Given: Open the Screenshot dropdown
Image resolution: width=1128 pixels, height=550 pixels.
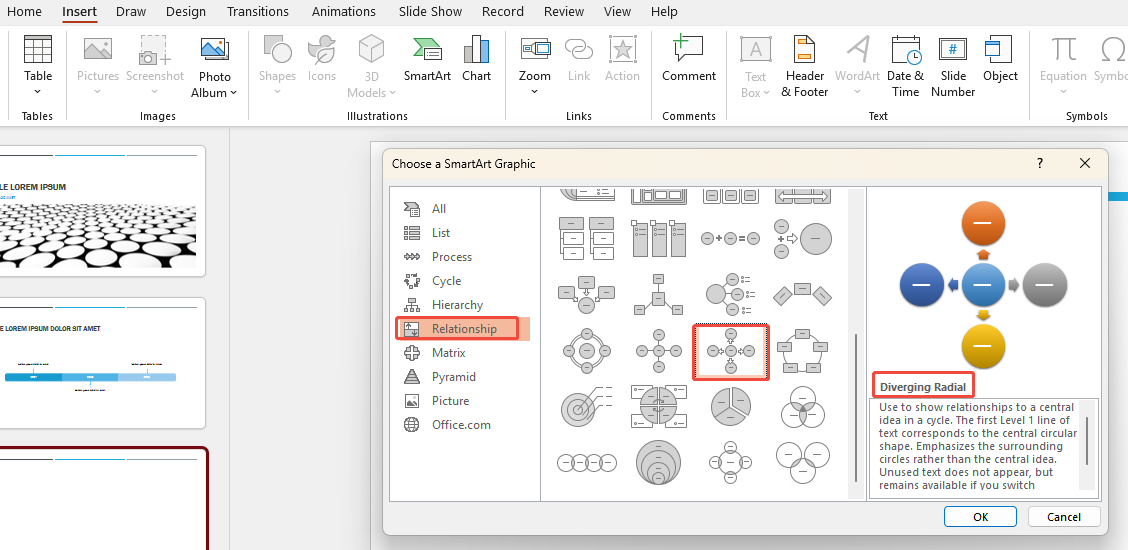Looking at the screenshot, I should pyautogui.click(x=155, y=91).
